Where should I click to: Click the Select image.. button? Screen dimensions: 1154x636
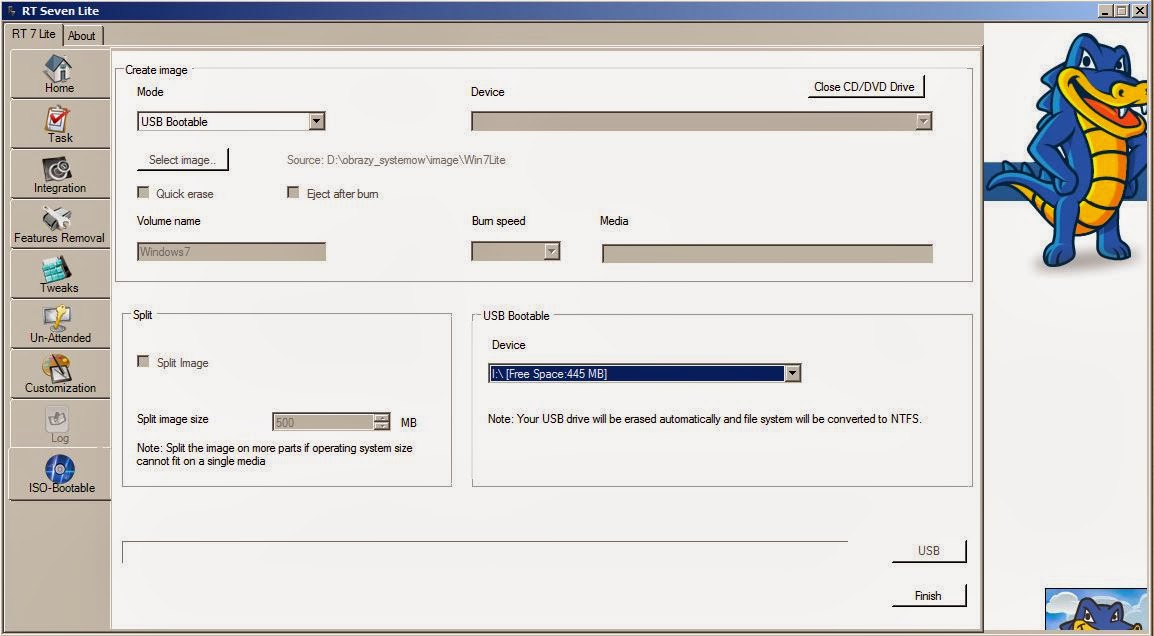click(183, 160)
